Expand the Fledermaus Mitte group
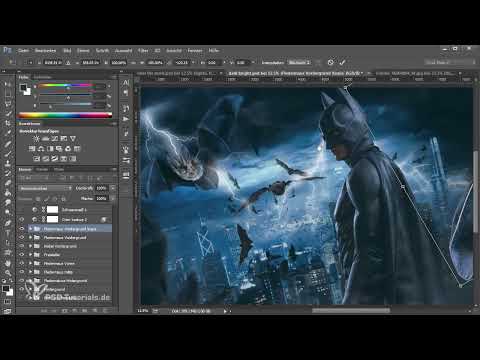The height and width of the screenshot is (360, 480). pyautogui.click(x=30, y=272)
